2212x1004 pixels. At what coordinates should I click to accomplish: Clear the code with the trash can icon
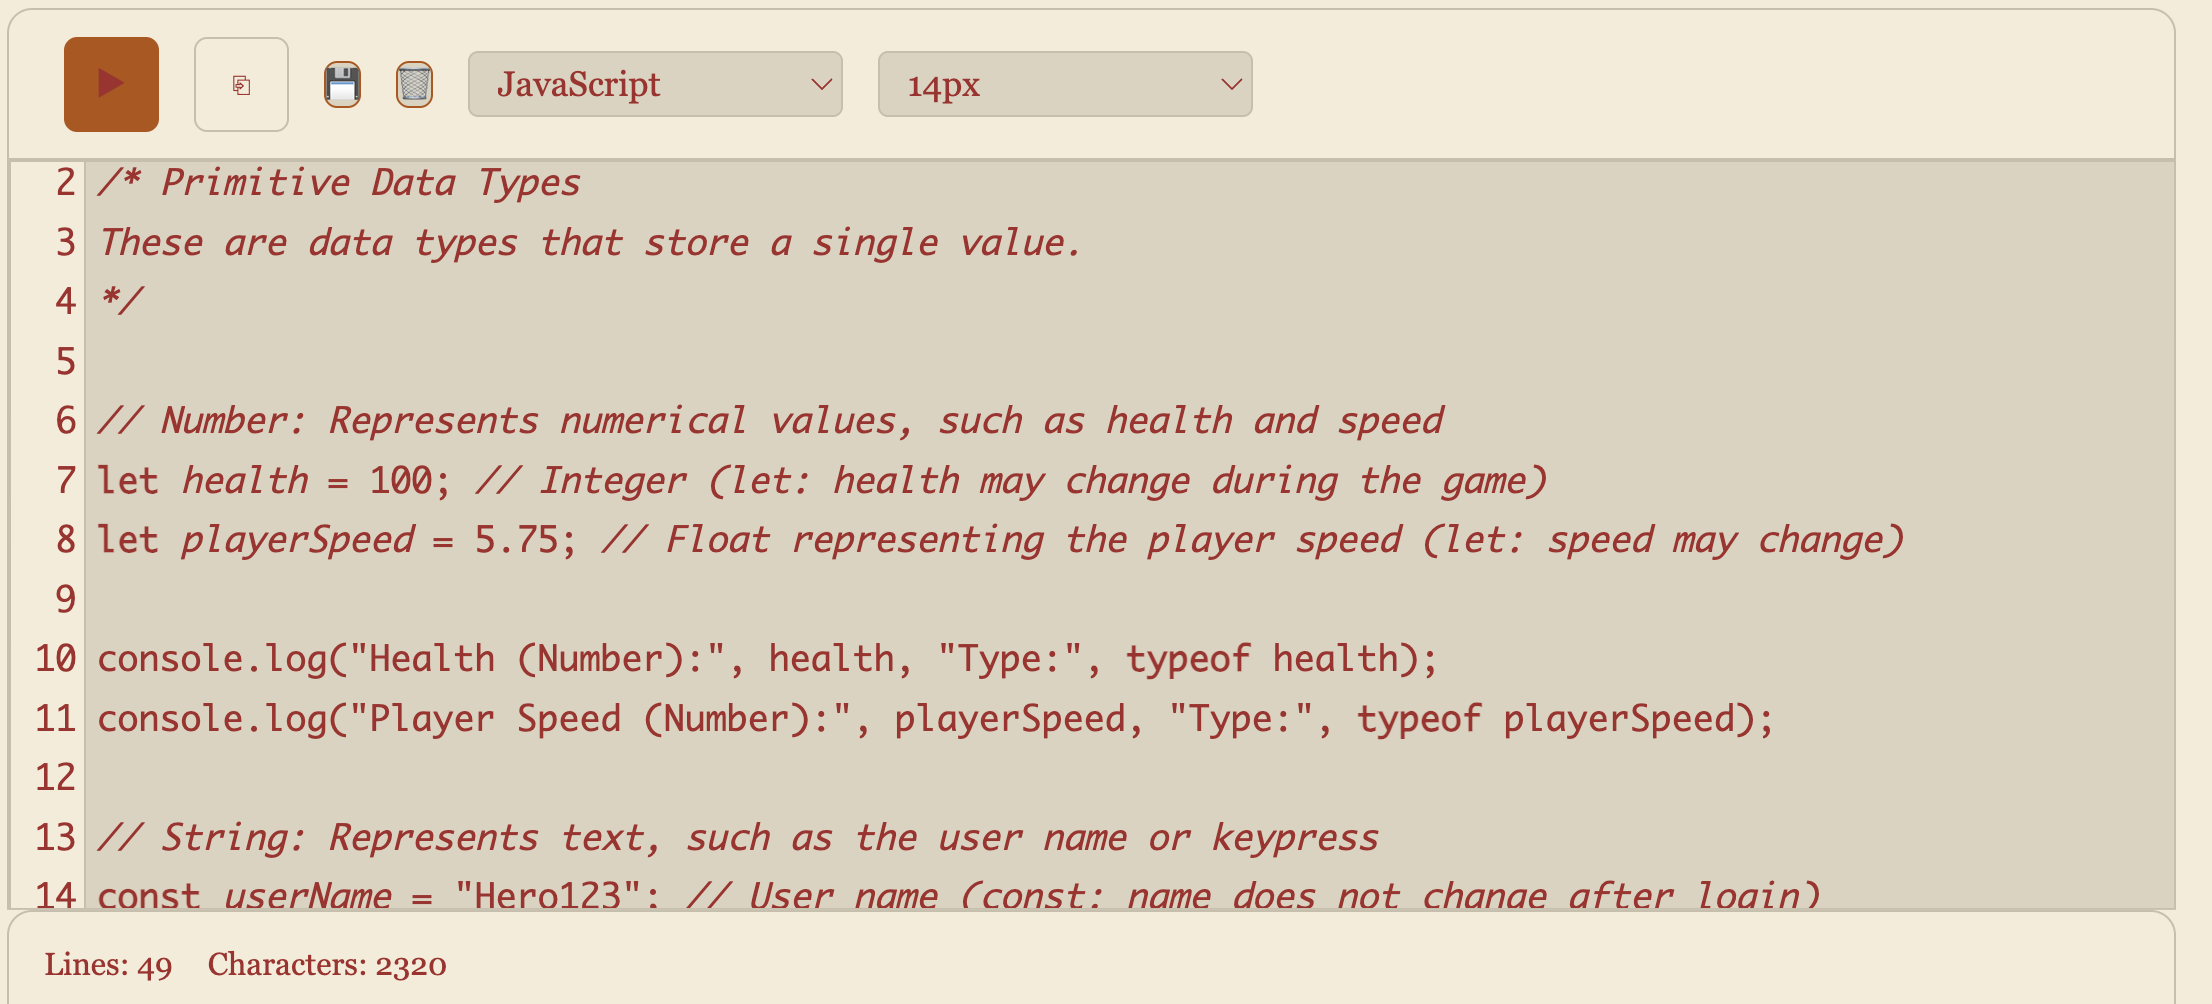[x=414, y=84]
